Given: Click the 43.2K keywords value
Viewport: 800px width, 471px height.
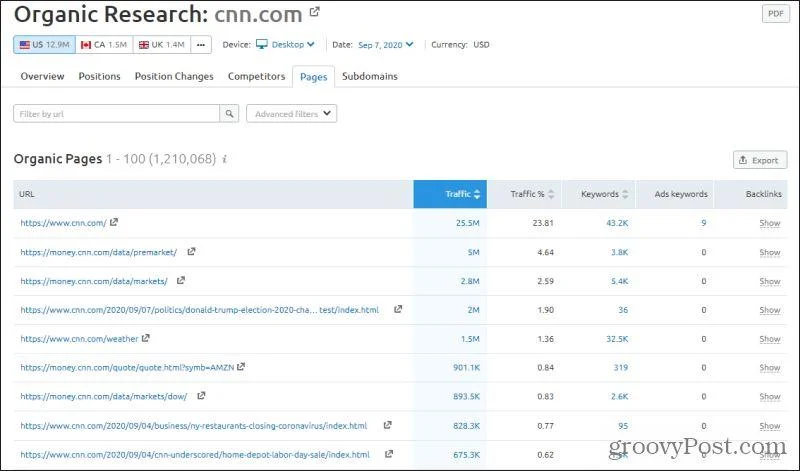Looking at the screenshot, I should [x=617, y=223].
